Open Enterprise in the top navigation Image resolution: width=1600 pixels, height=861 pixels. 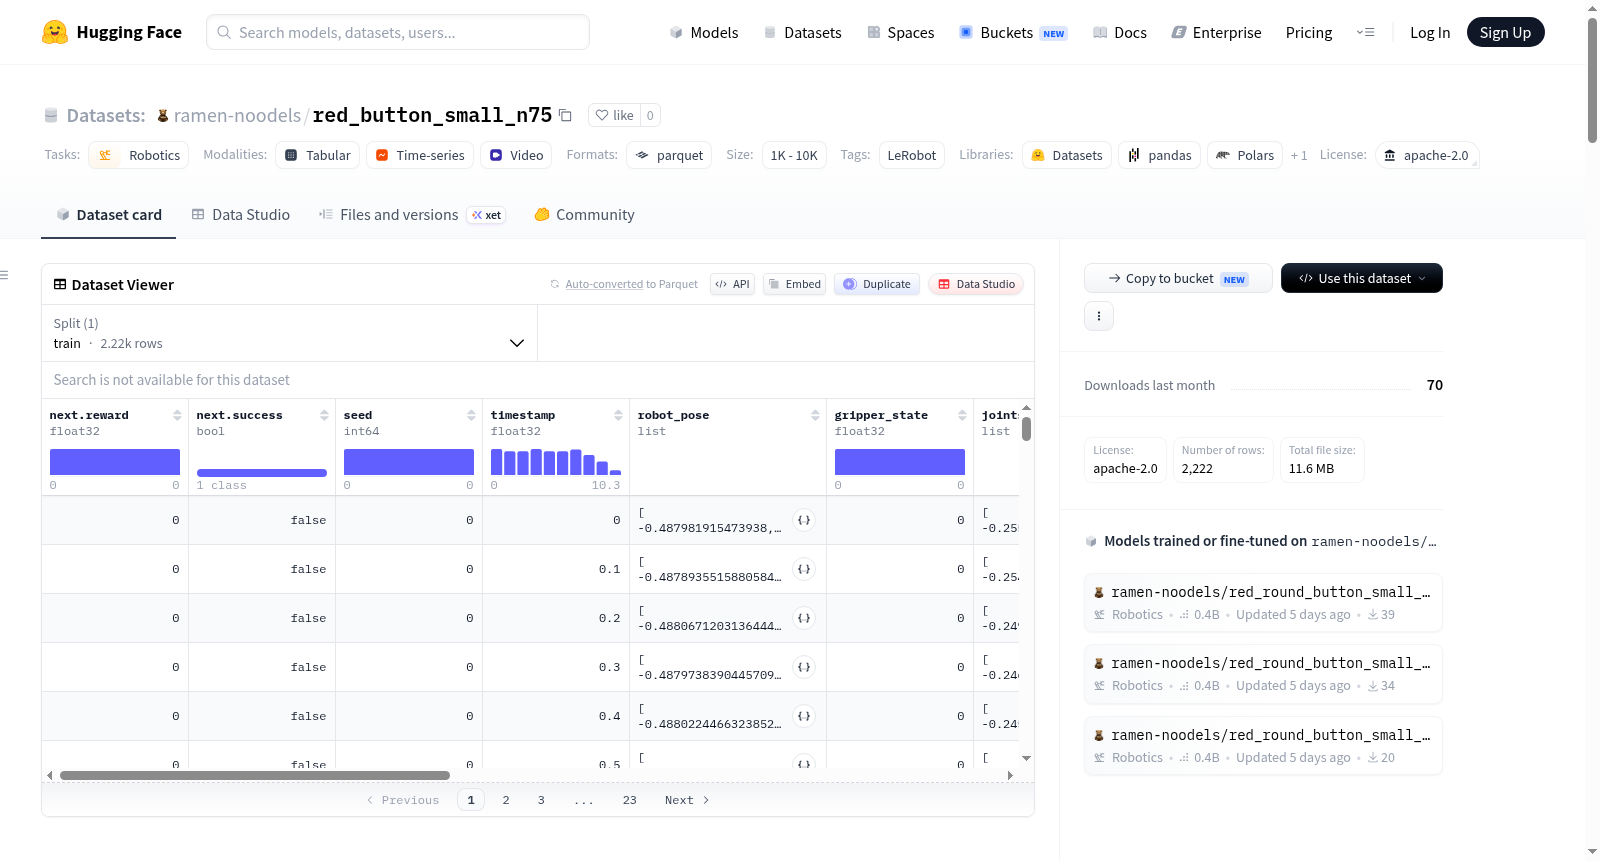pos(1217,33)
